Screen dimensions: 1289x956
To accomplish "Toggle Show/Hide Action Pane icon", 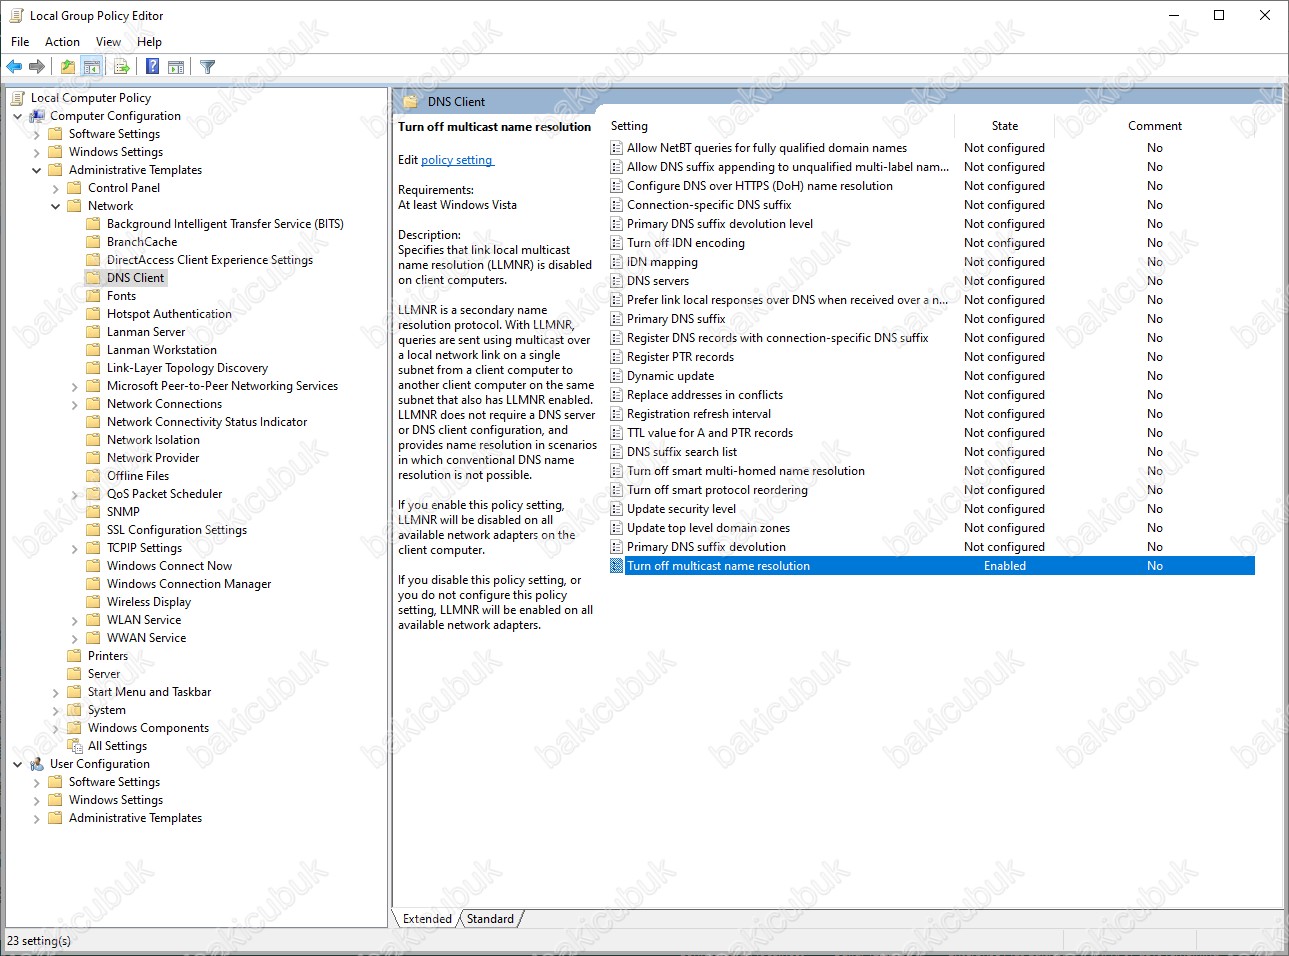I will pyautogui.click(x=176, y=67).
